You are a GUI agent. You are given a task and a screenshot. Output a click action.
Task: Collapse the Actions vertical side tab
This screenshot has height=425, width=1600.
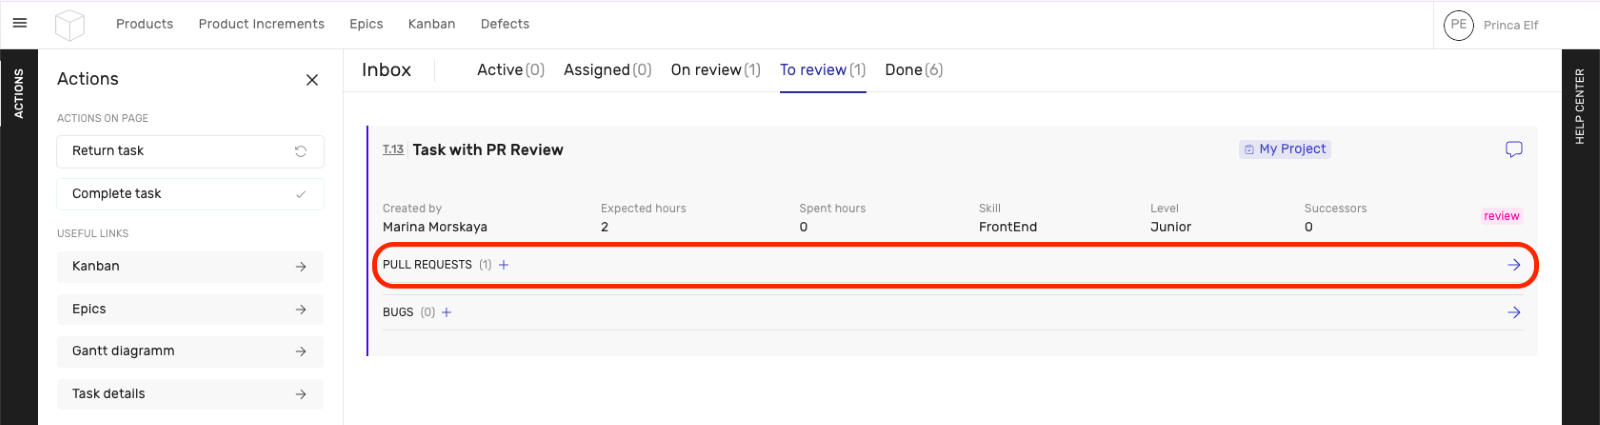pos(18,94)
